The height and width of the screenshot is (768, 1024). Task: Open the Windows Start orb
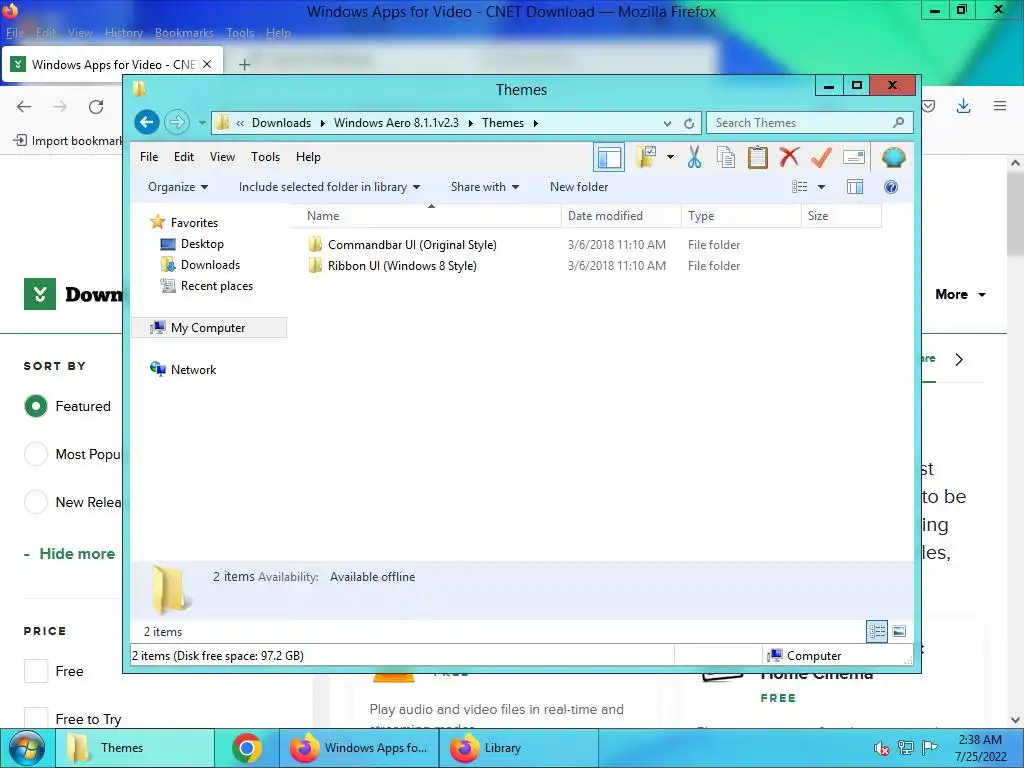tap(26, 748)
